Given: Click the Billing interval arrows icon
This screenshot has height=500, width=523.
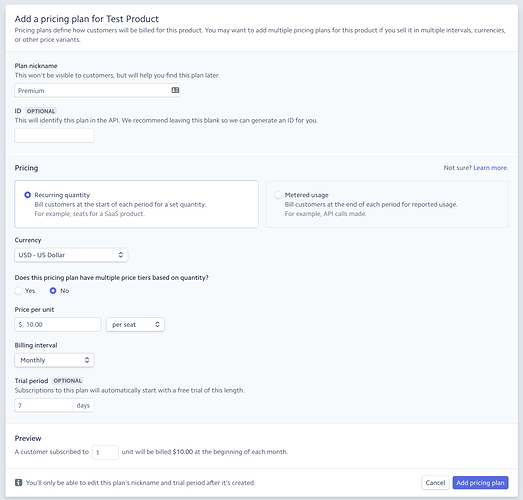Looking at the screenshot, I should (87, 360).
